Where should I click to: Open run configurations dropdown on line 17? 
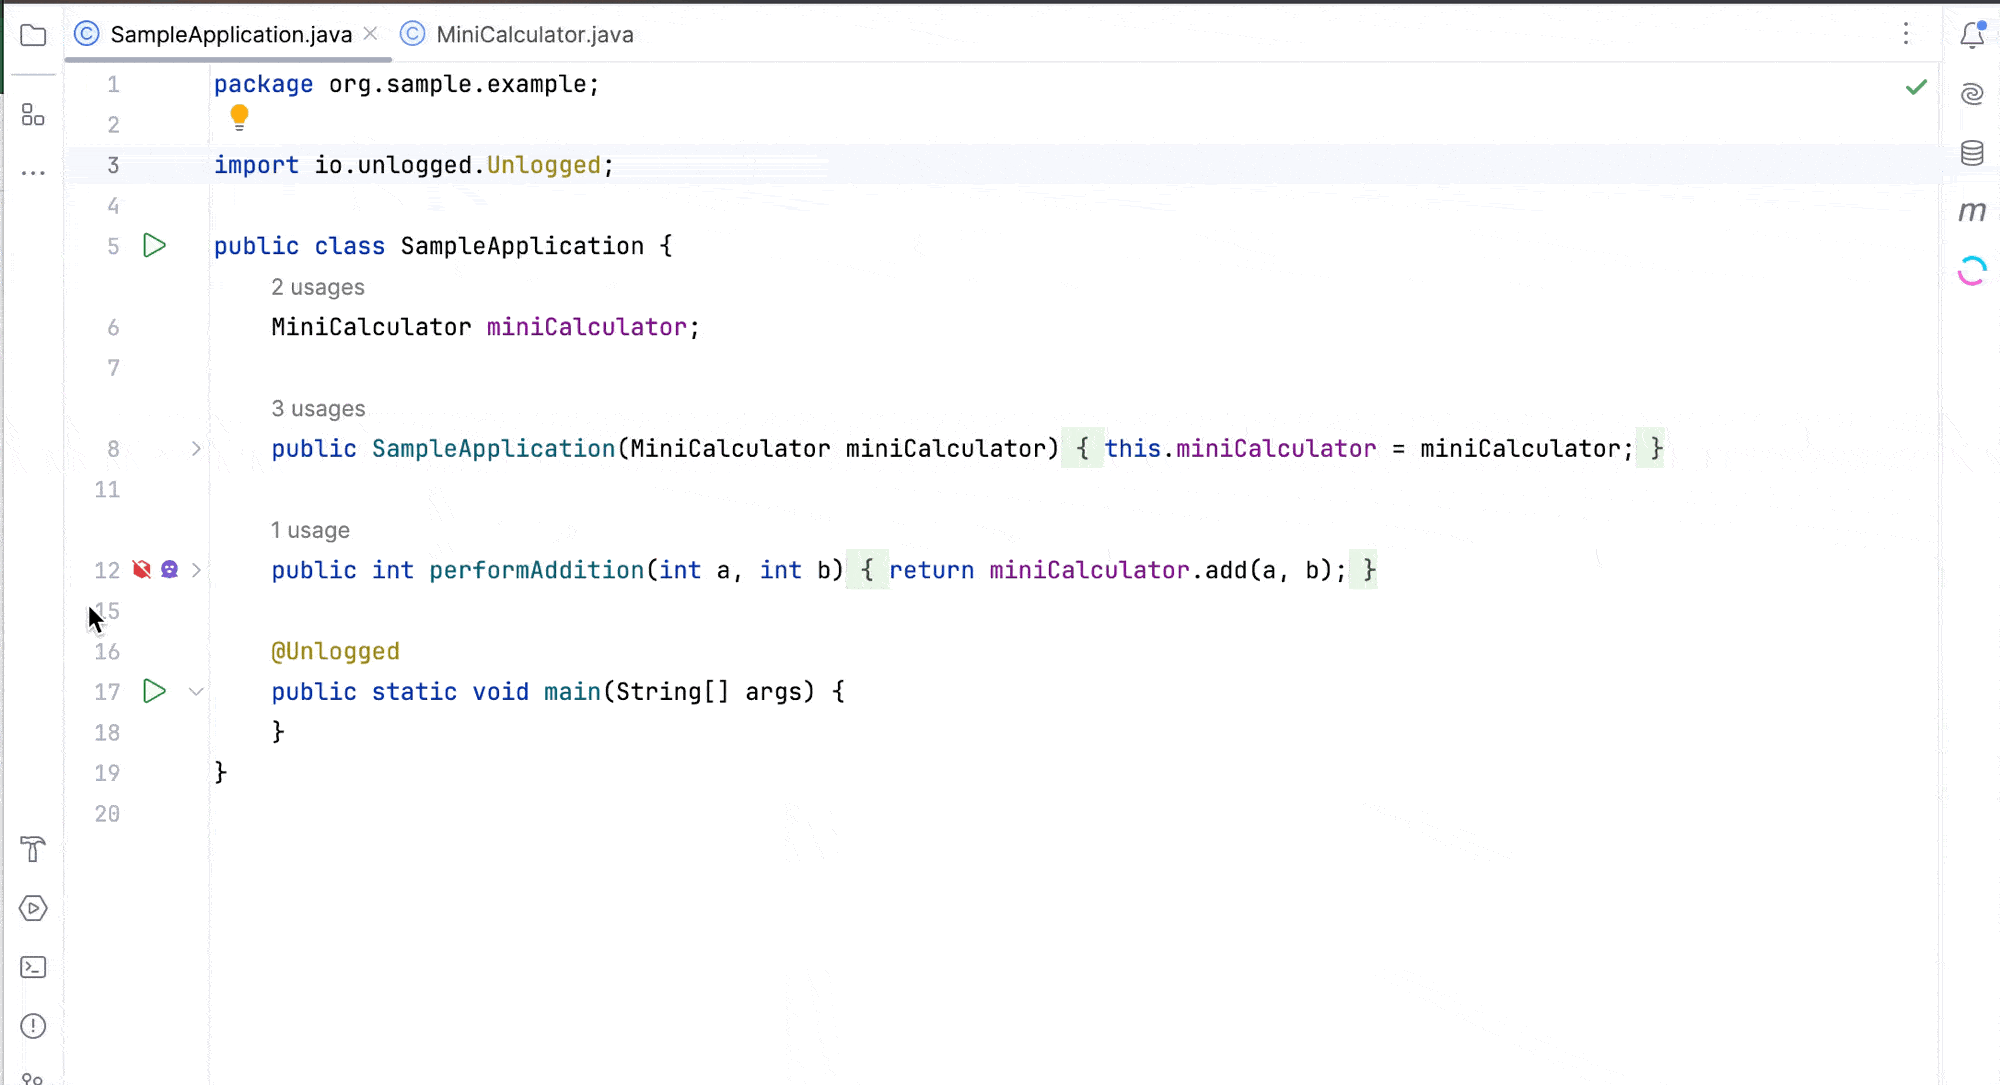tap(196, 691)
